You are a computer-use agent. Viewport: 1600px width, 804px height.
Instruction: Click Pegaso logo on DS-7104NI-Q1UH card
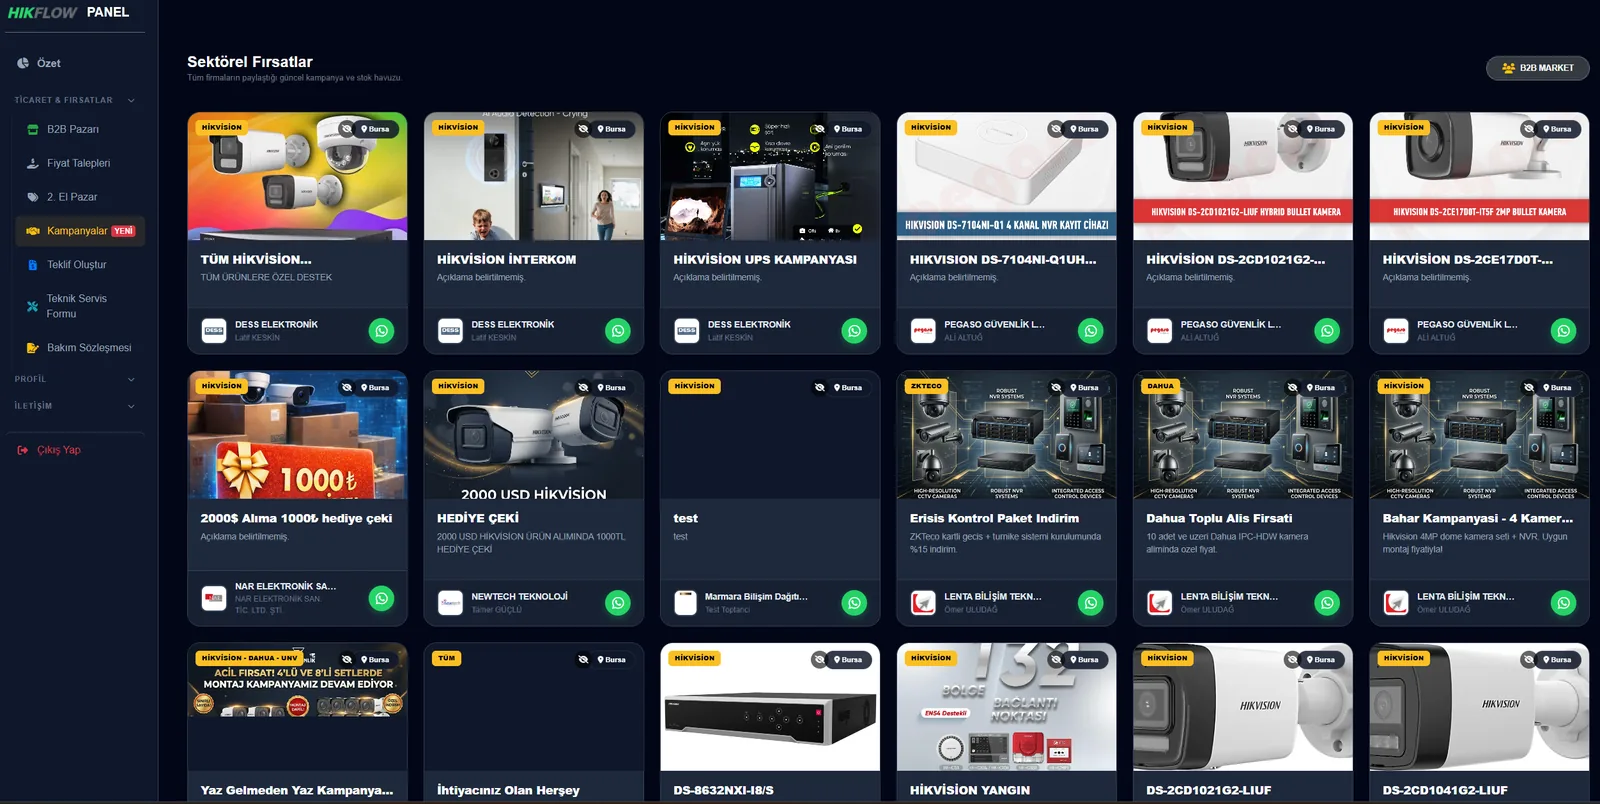click(x=923, y=331)
